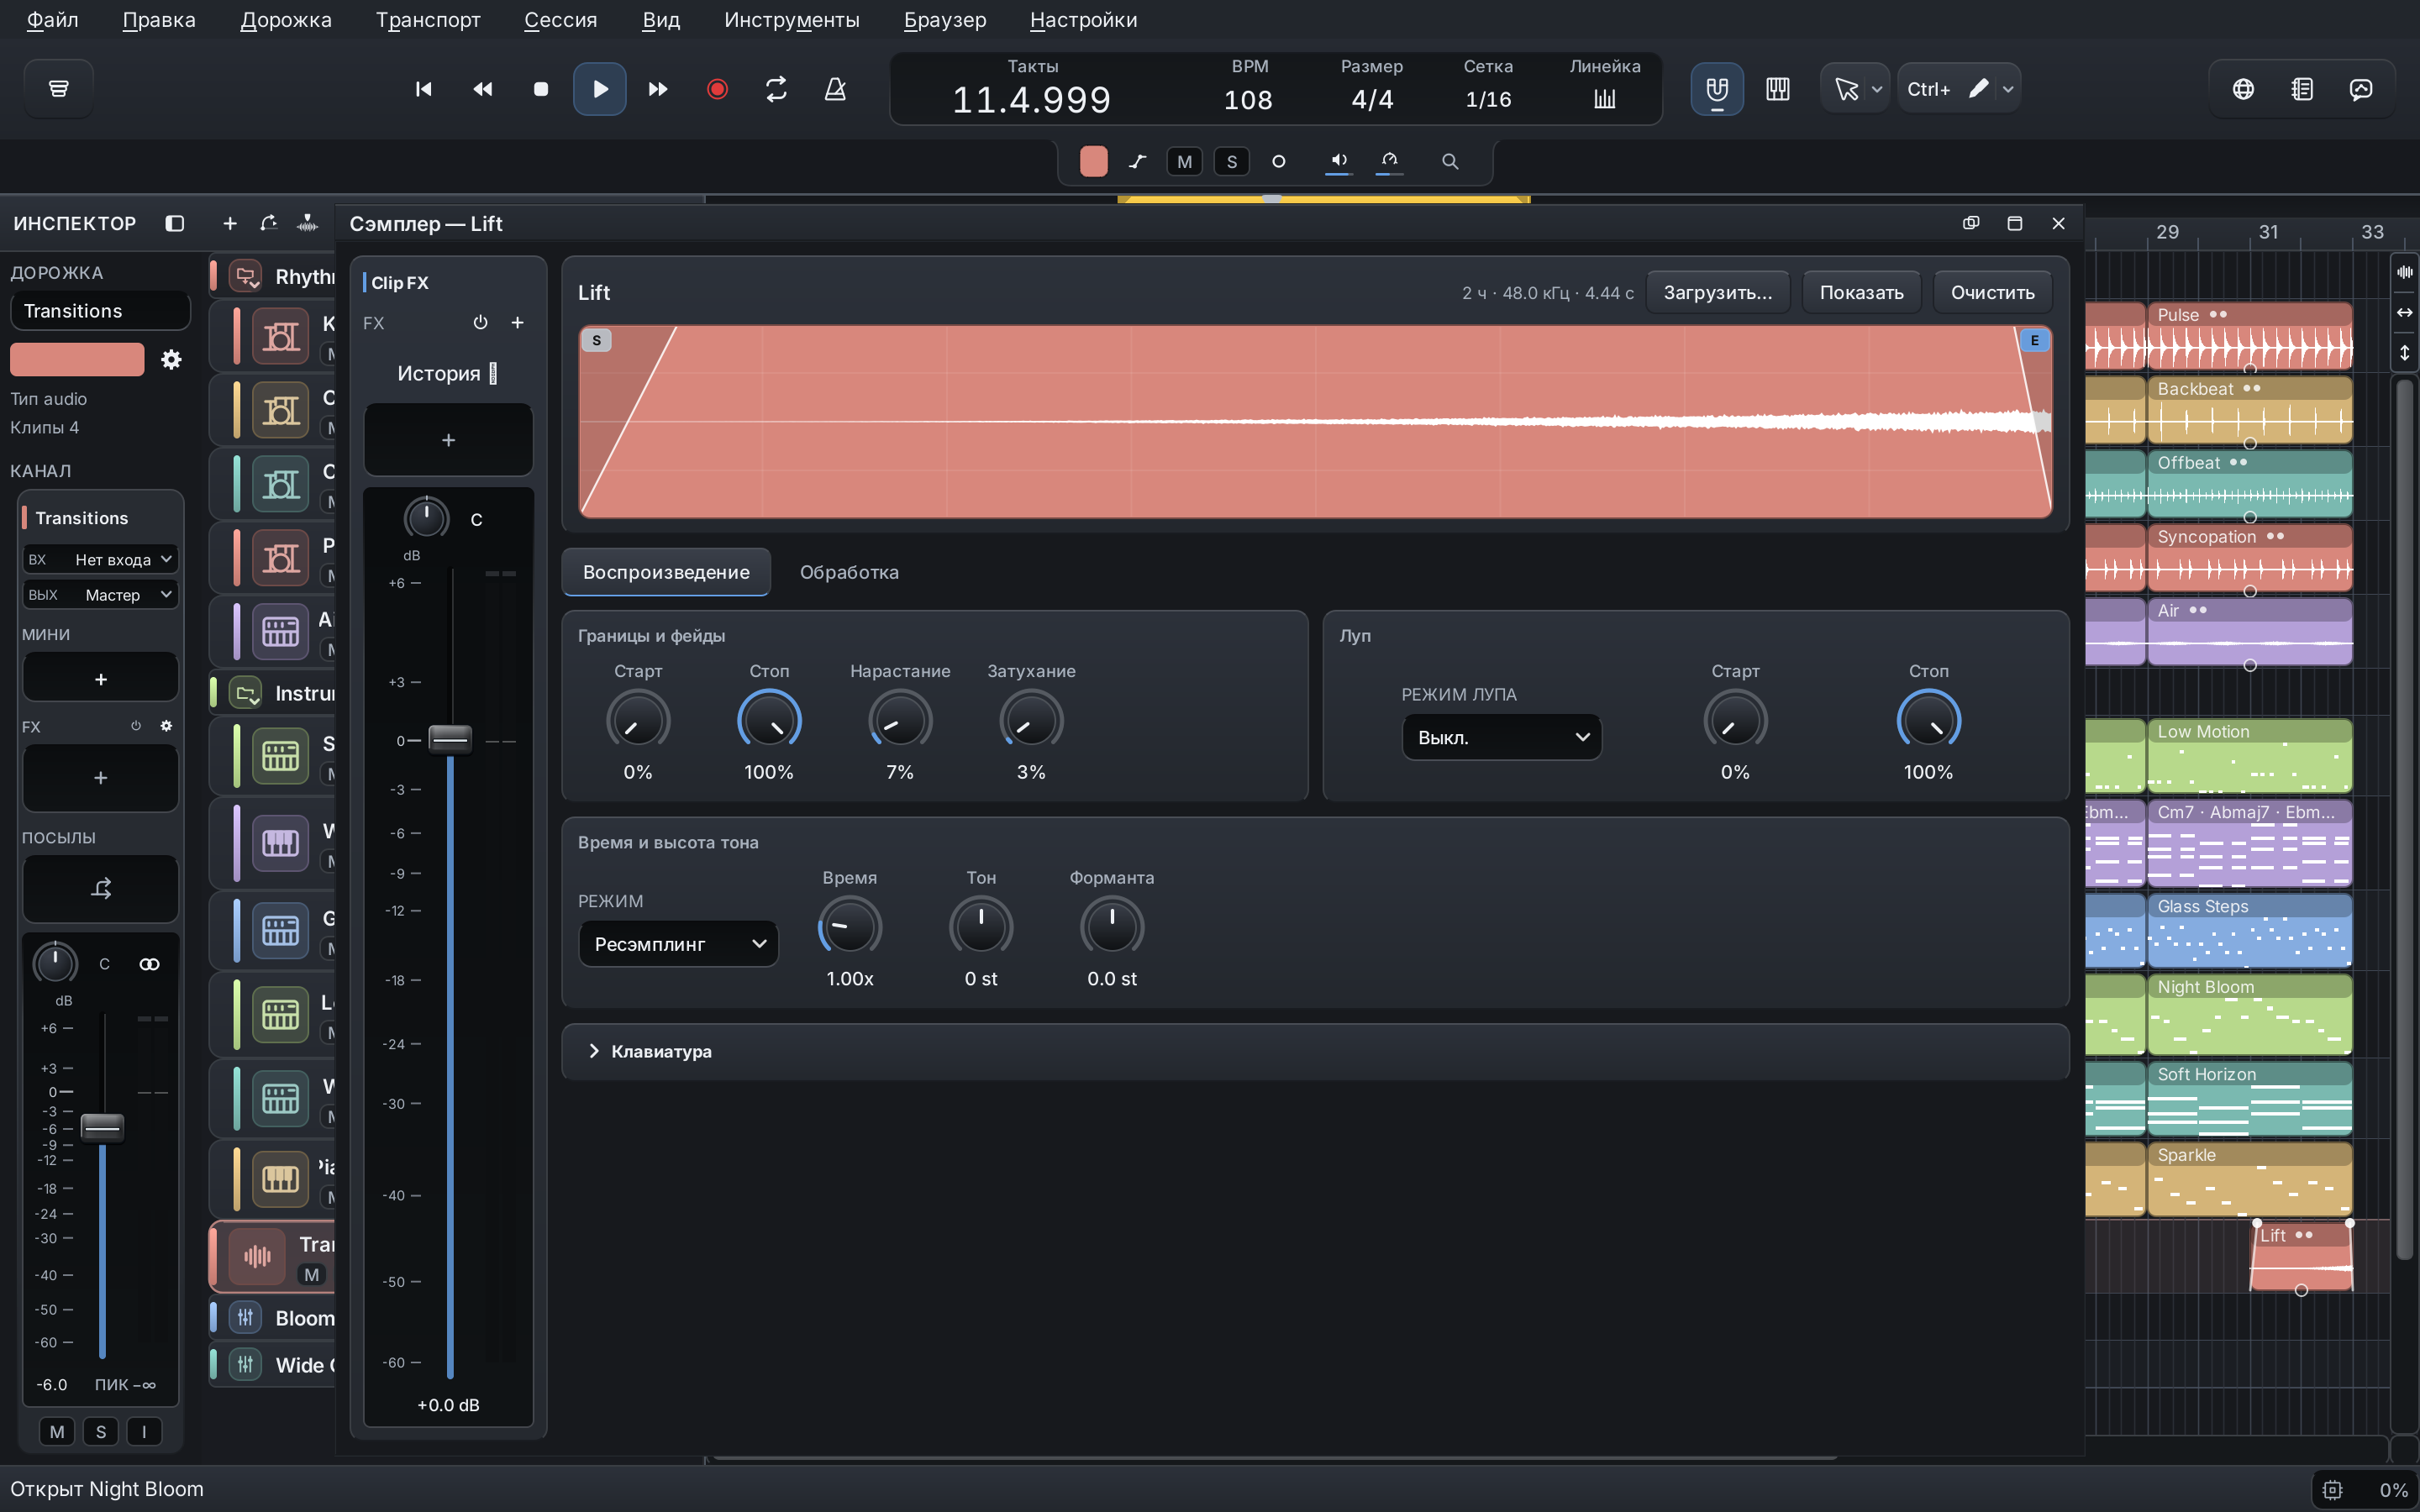The width and height of the screenshot is (2420, 1512).
Task: Open the piano keyboard icon in toolbar
Action: click(1777, 89)
